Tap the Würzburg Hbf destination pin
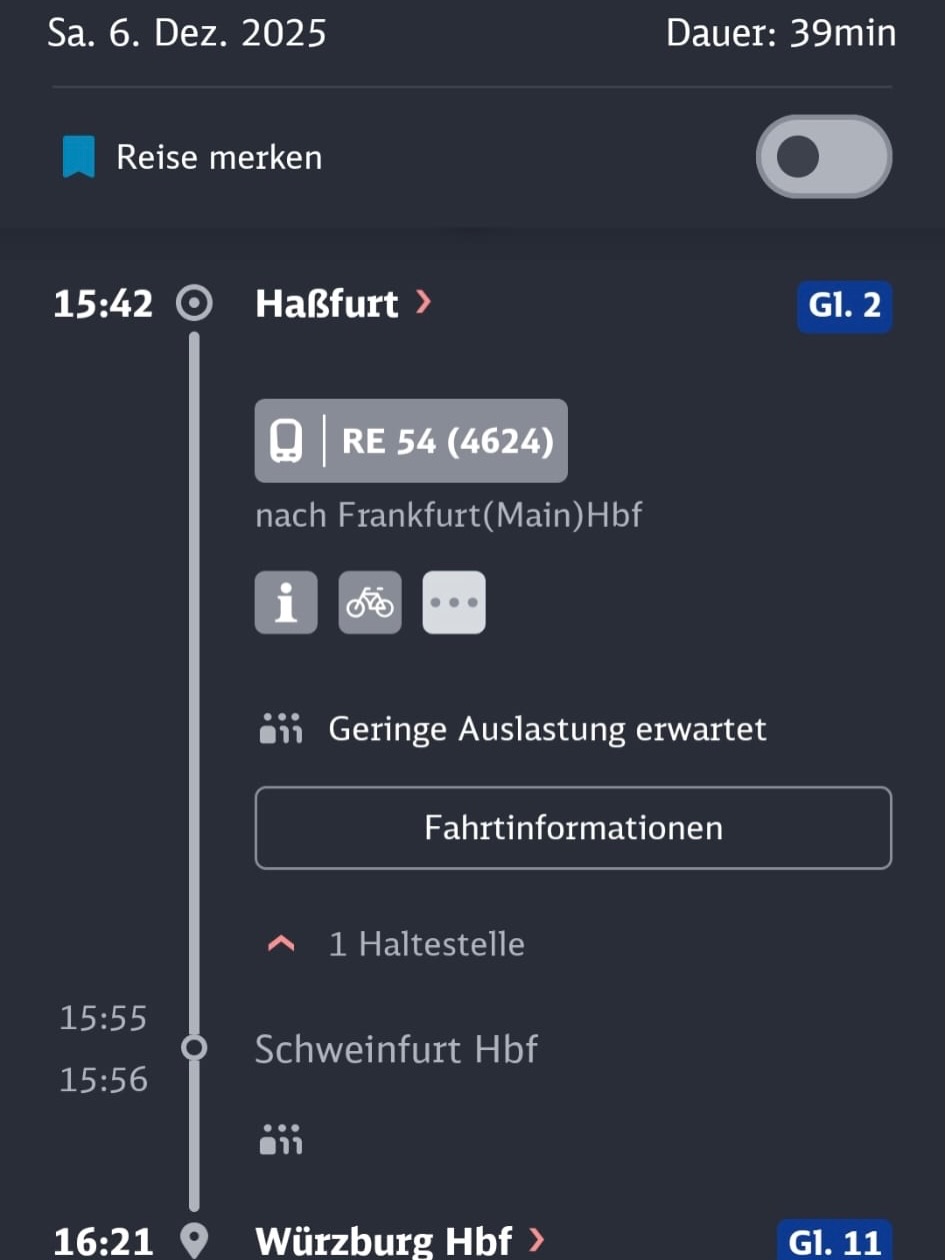Screen dimensions: 945x1260 point(194,1242)
